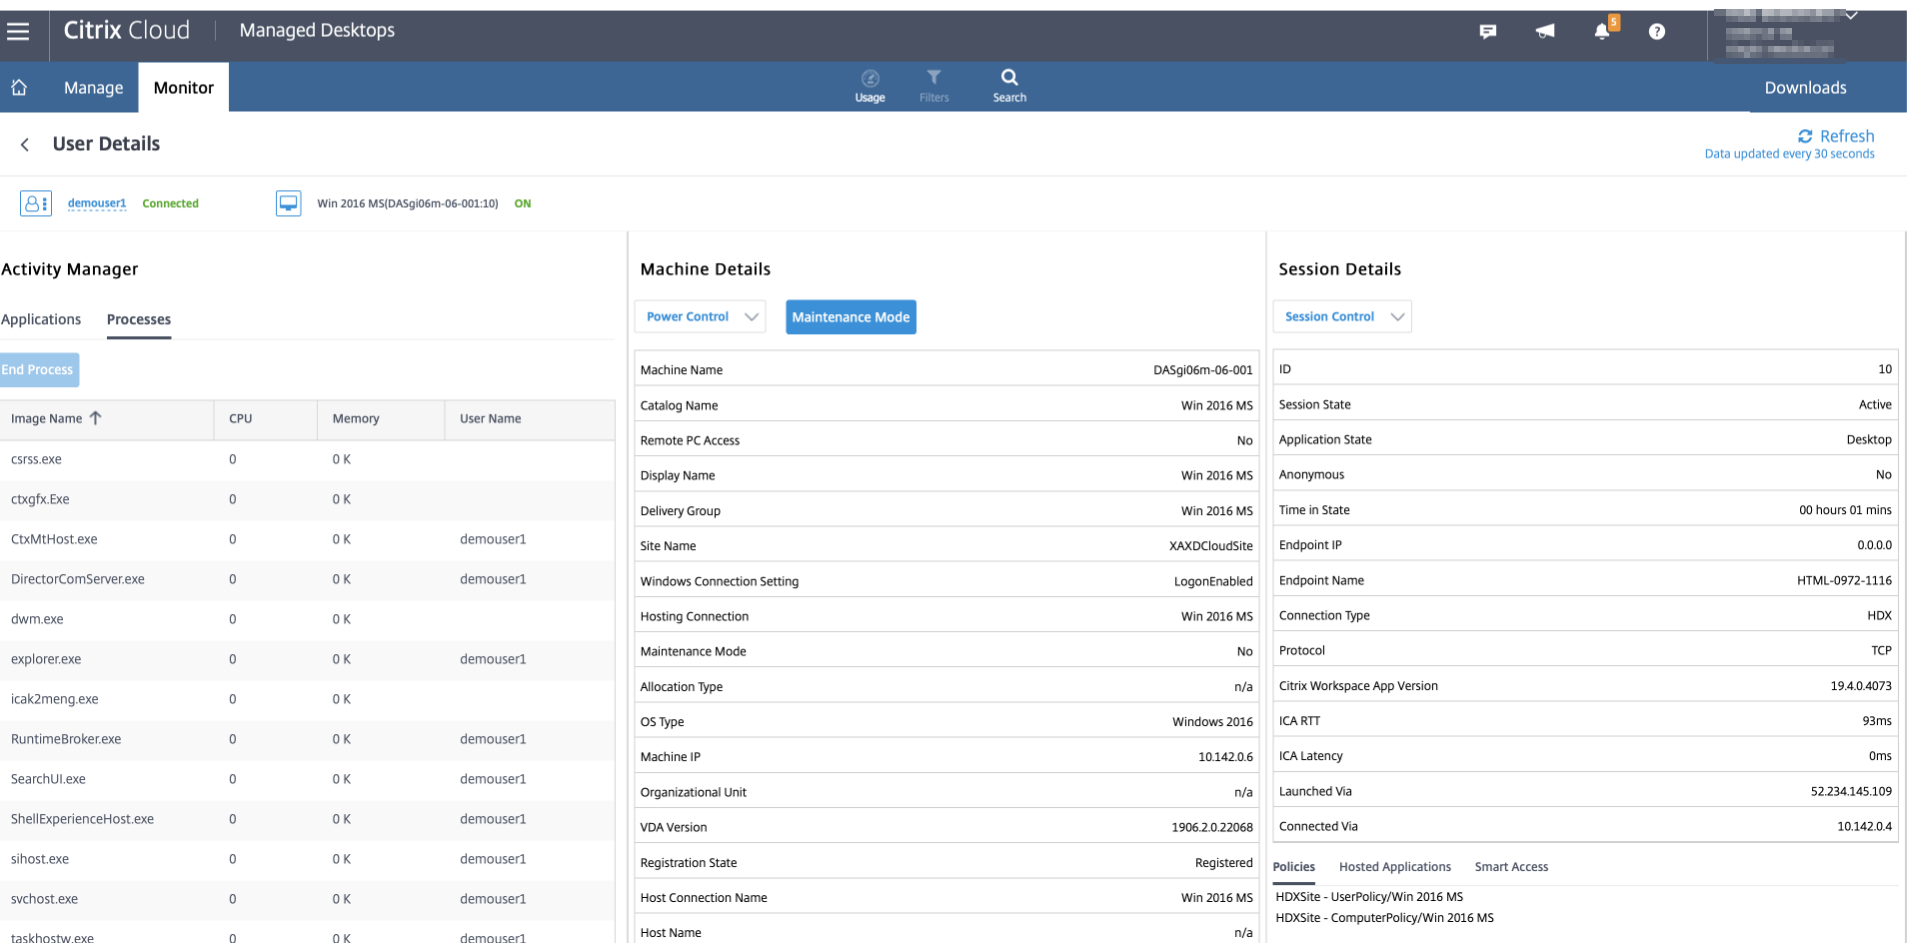Open the chat feedback icon
The image size is (1908, 943).
pos(1488,32)
